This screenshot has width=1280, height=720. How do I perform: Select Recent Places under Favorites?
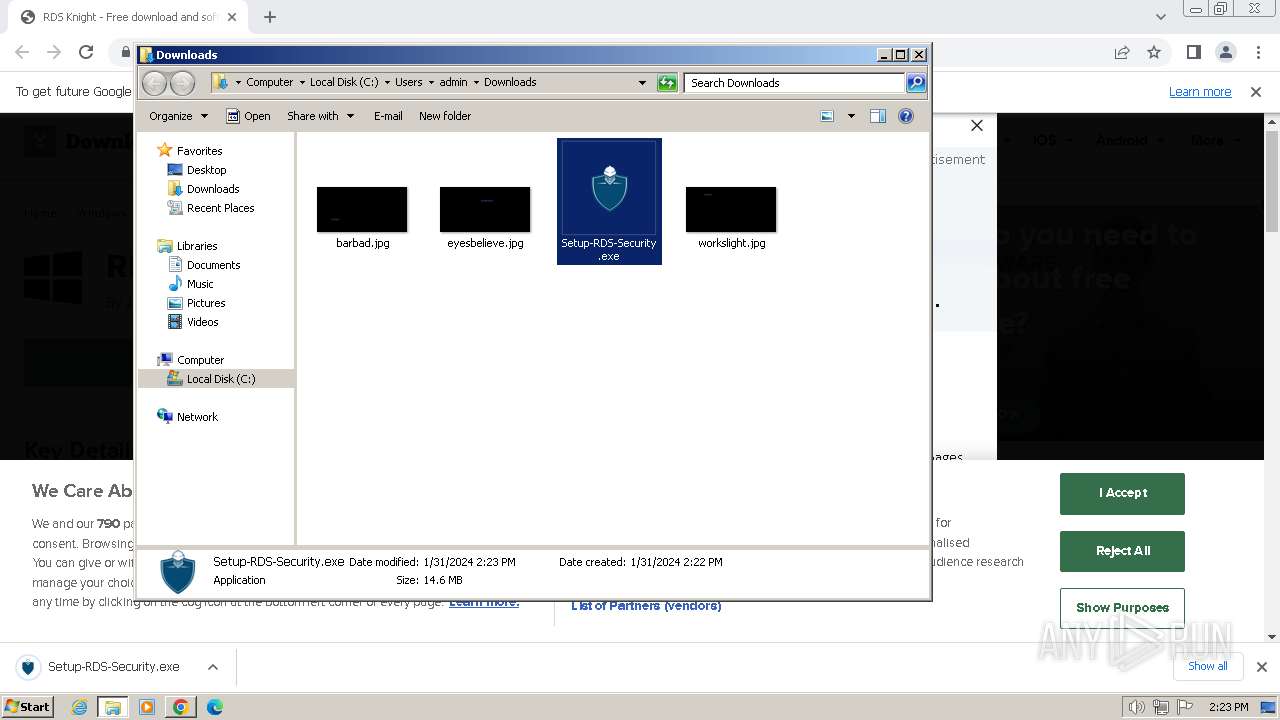coord(220,208)
